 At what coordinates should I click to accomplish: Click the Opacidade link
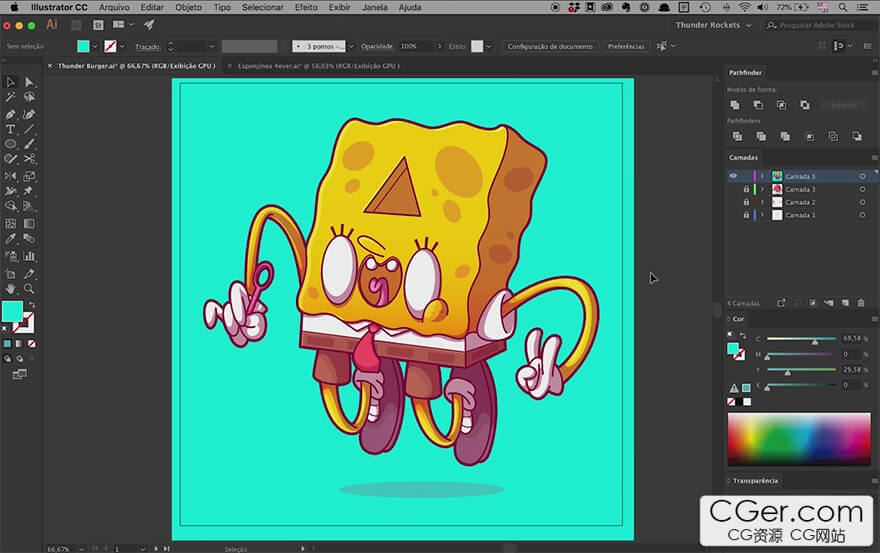click(x=377, y=47)
